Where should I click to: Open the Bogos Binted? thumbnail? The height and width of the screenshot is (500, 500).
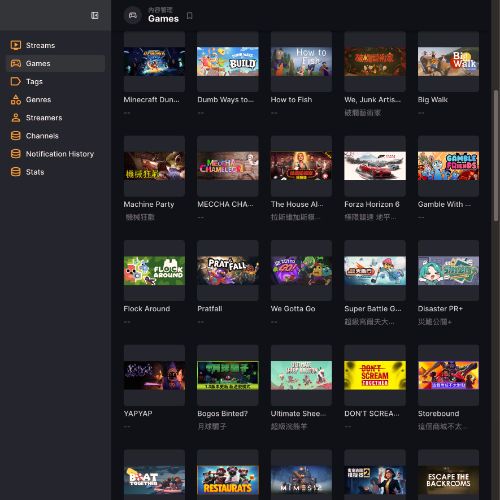tap(228, 375)
